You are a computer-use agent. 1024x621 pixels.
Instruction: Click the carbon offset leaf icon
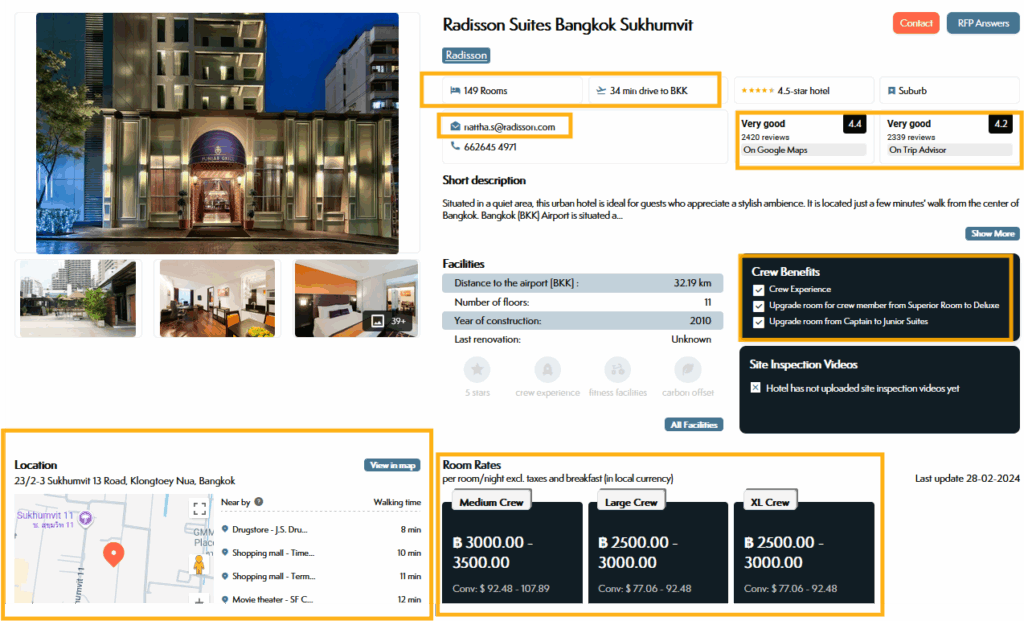click(688, 370)
